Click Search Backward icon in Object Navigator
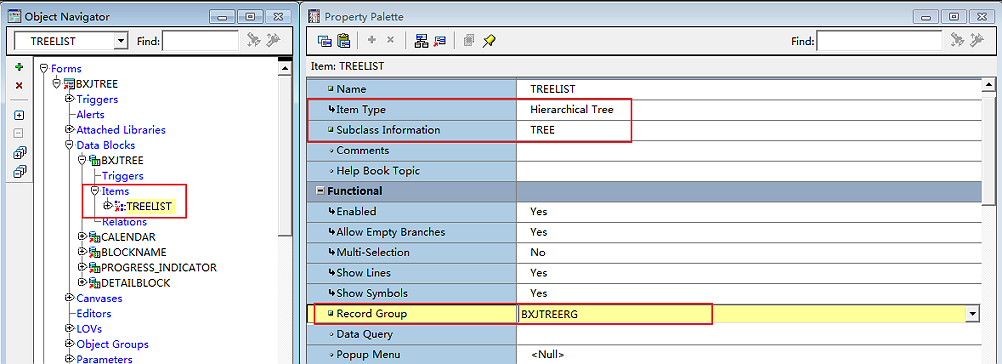The image size is (1002, 364). 274,41
